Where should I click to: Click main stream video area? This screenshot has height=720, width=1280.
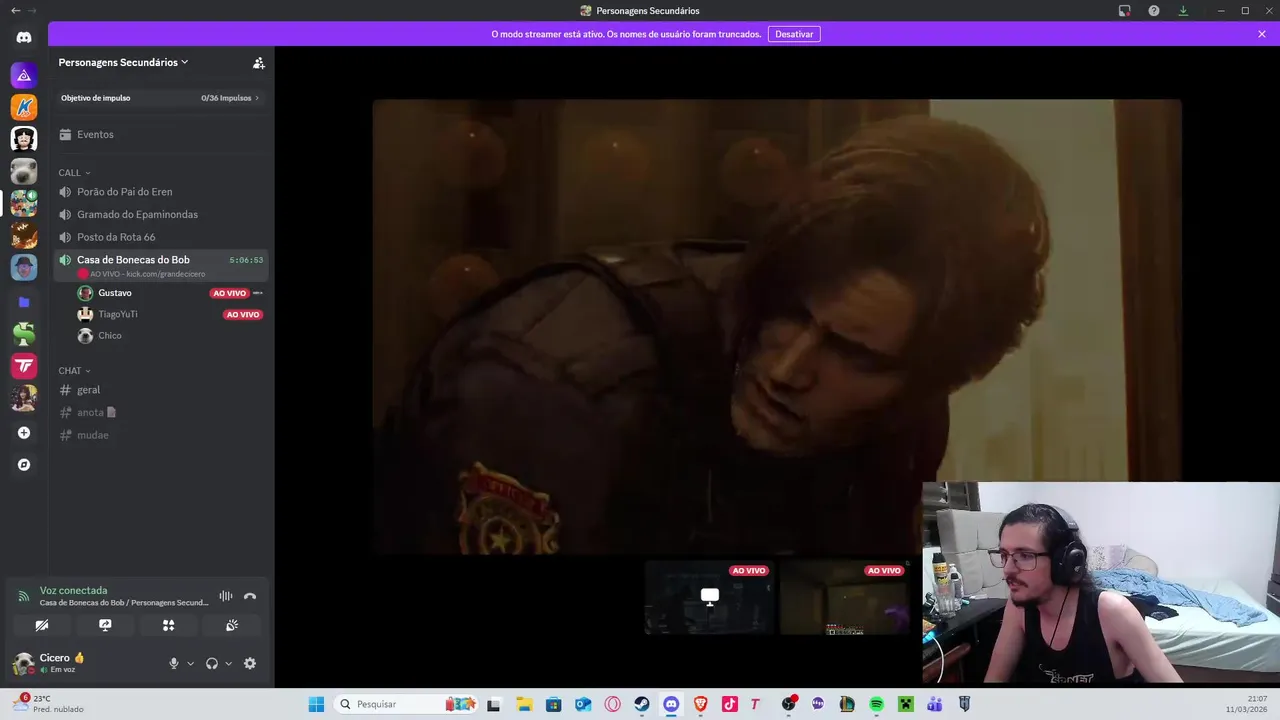[x=777, y=326]
